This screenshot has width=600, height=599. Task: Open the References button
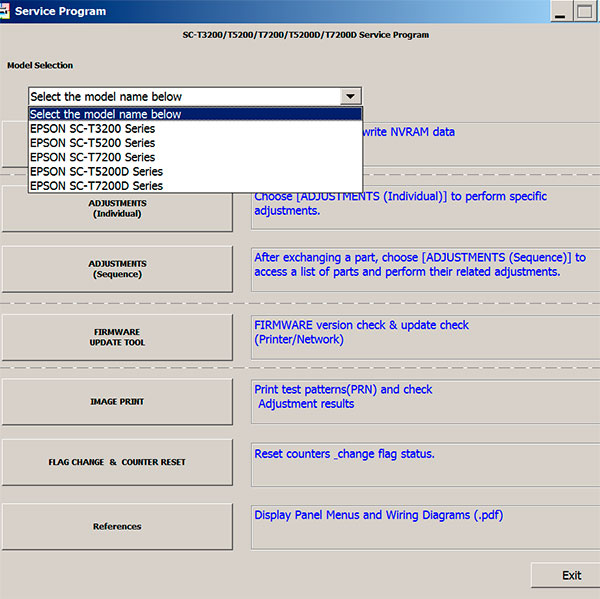(x=117, y=527)
